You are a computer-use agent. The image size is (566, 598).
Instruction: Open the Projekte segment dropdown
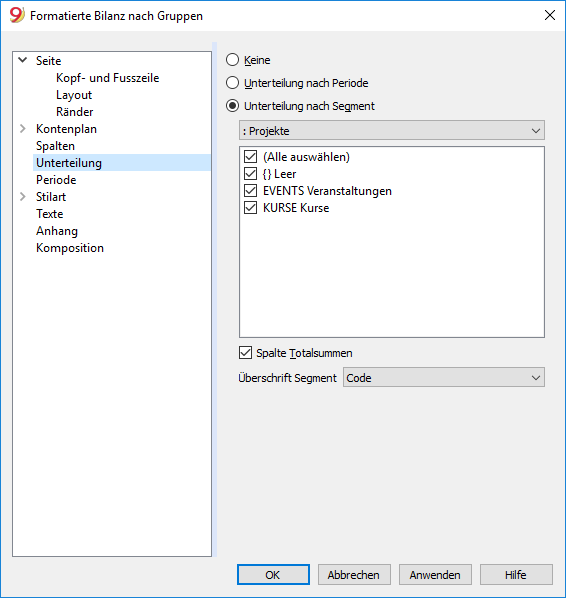[392, 130]
